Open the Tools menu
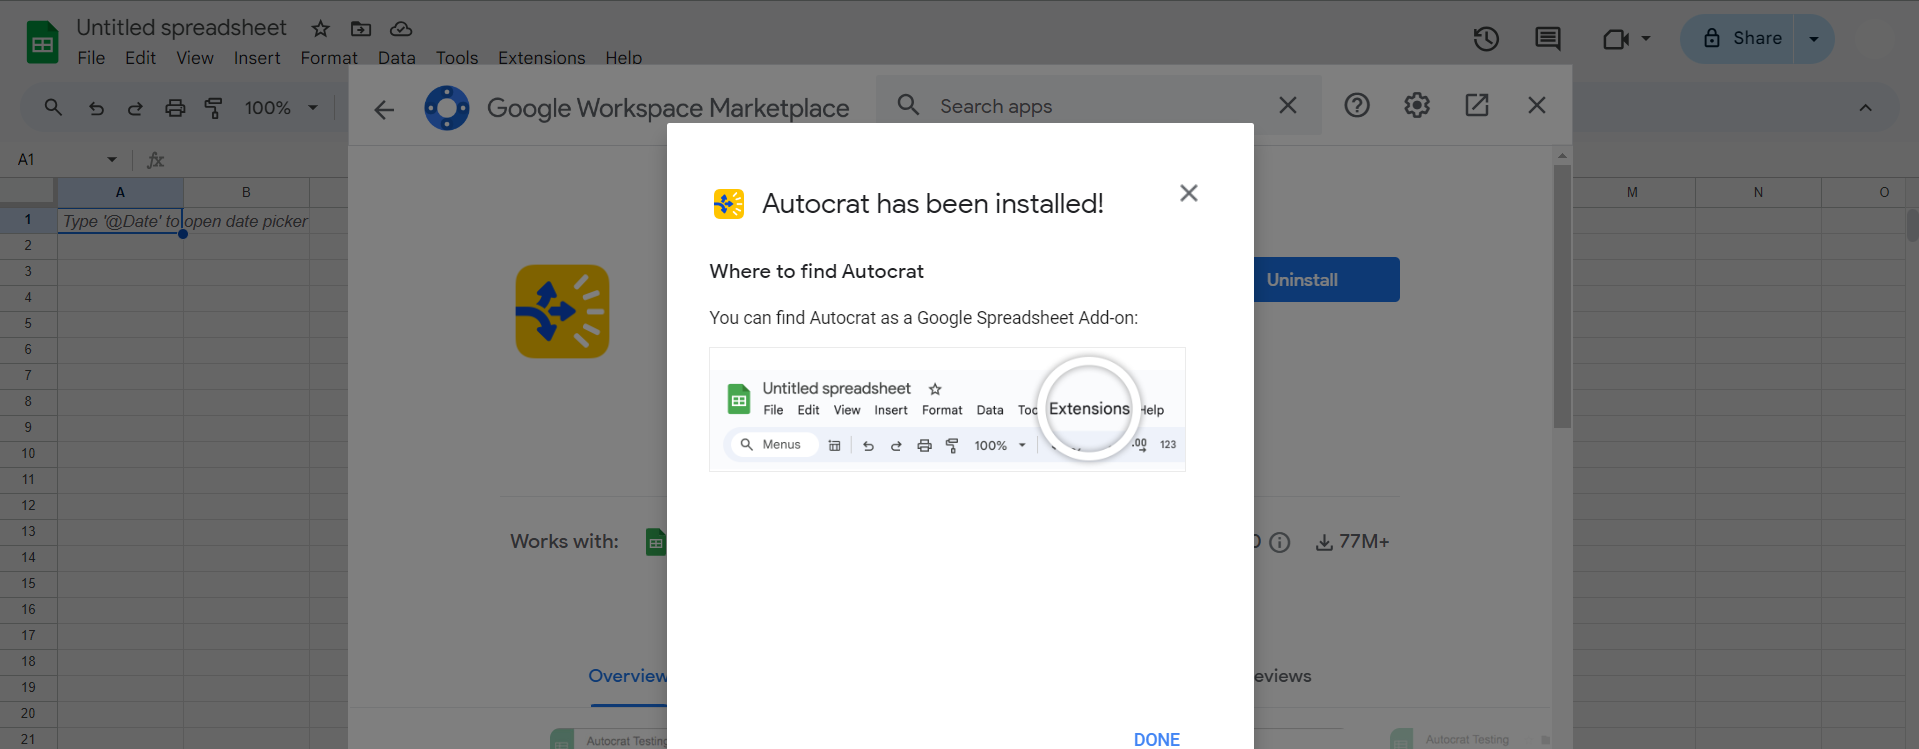 [457, 58]
